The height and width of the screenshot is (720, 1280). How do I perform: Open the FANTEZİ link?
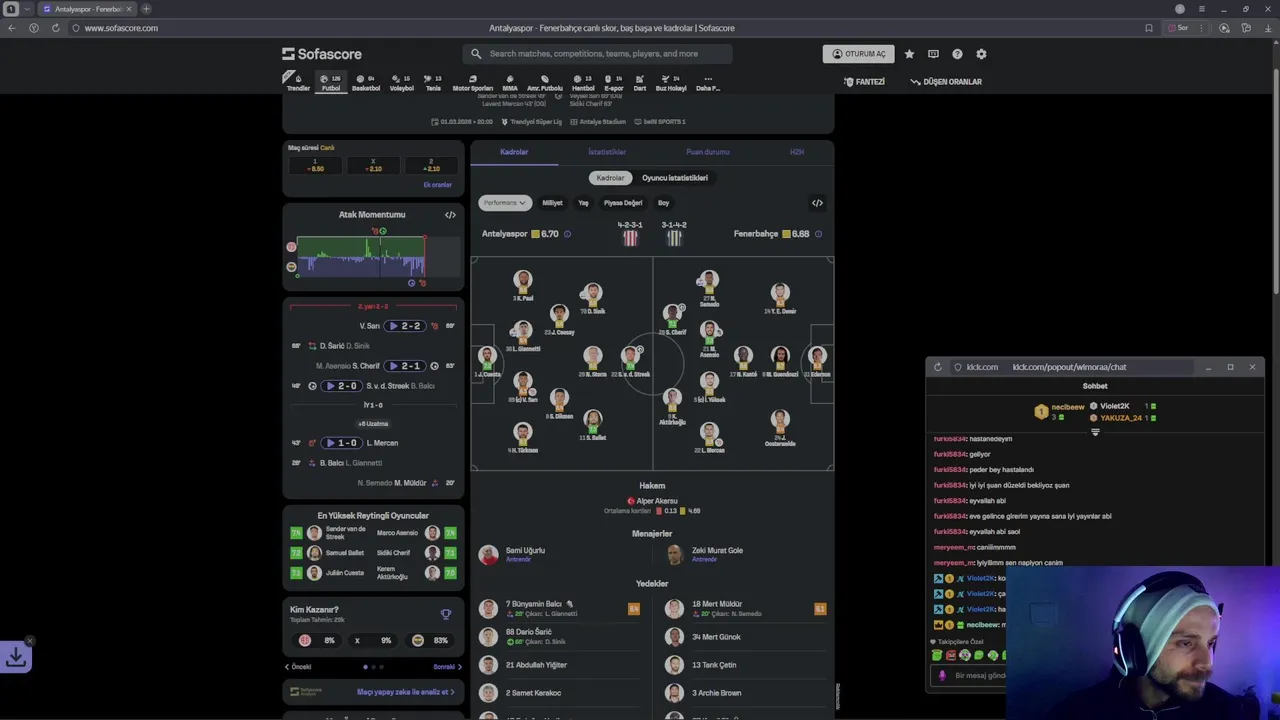864,82
